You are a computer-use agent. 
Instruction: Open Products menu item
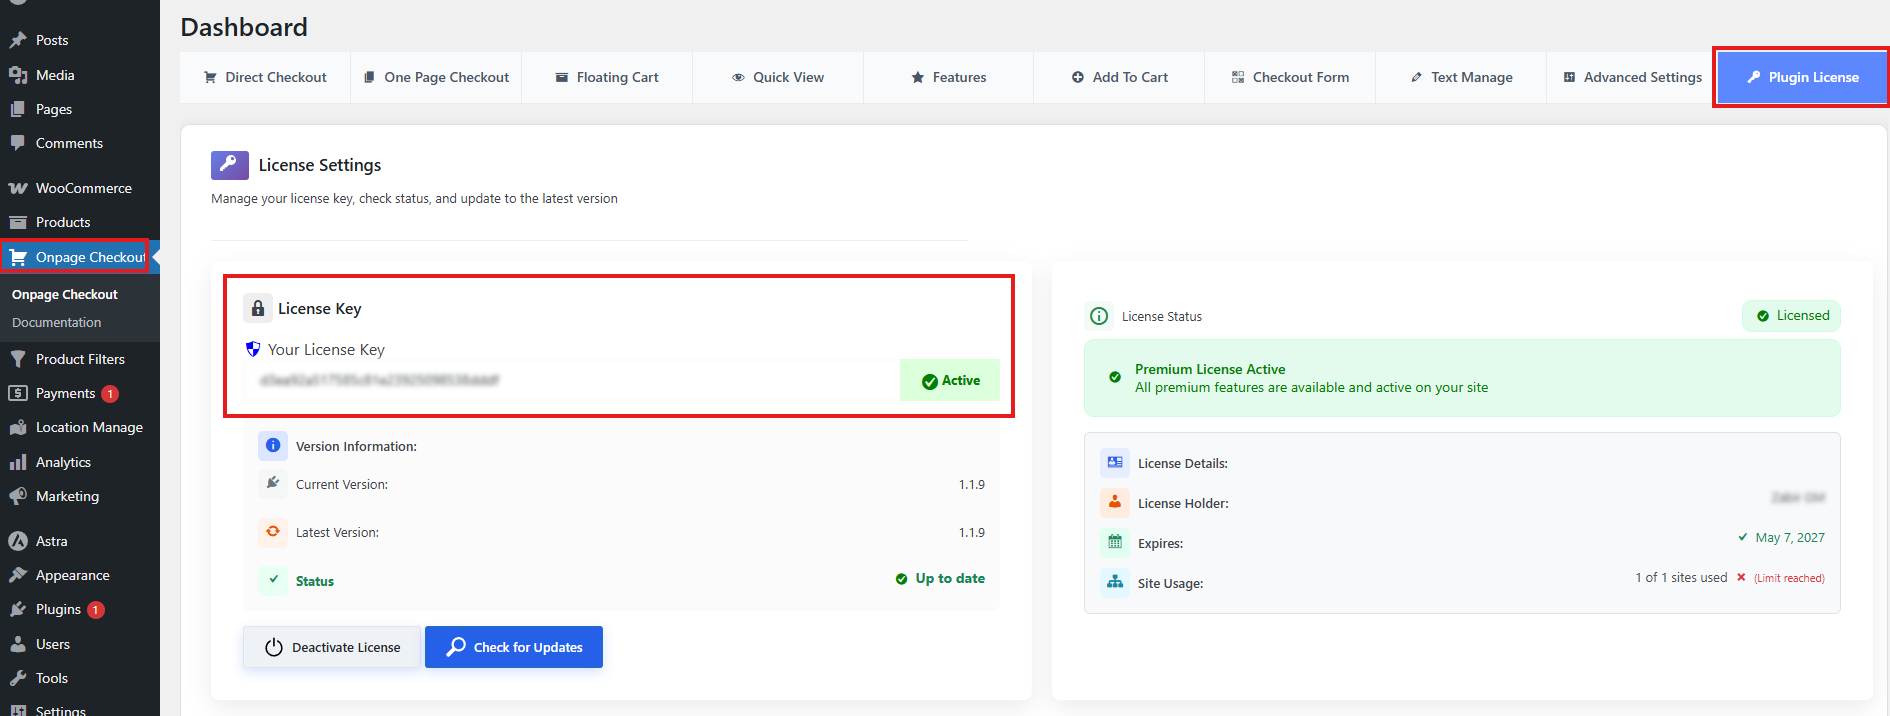pyautogui.click(x=80, y=222)
